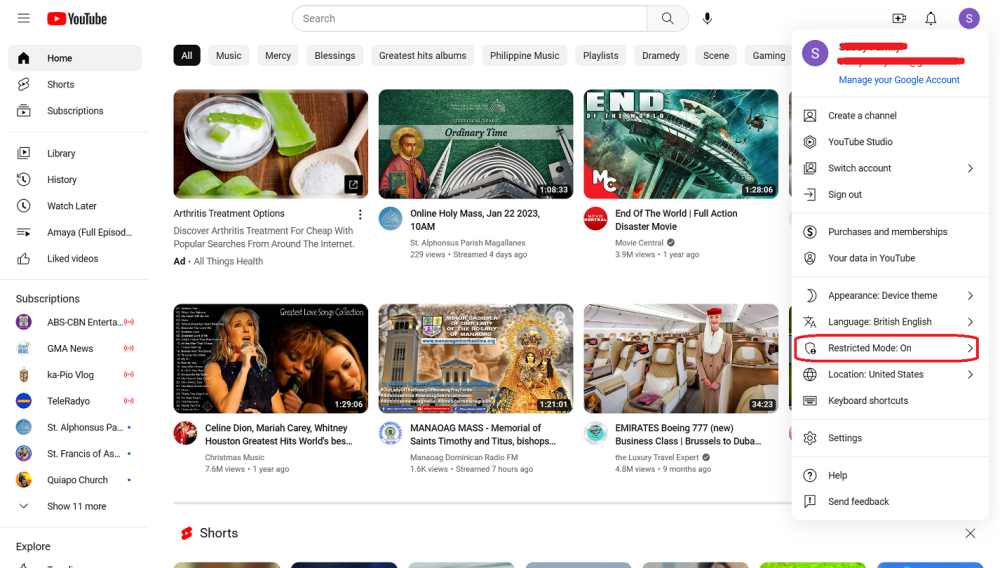Select the Scene chip
This screenshot has width=1000, height=568.
pyautogui.click(x=716, y=55)
